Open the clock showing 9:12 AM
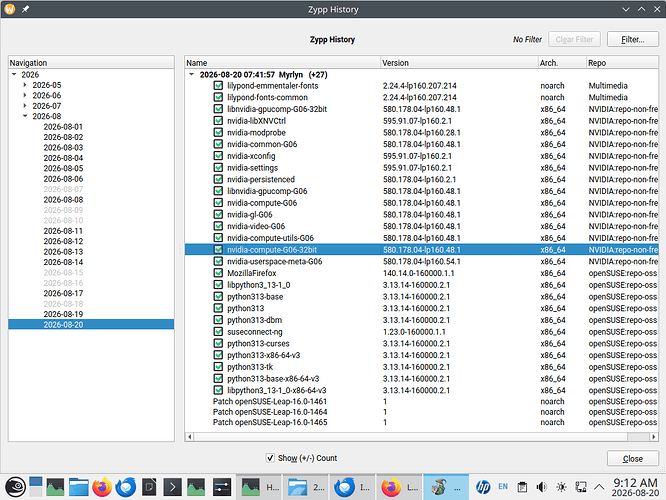 click(635, 487)
